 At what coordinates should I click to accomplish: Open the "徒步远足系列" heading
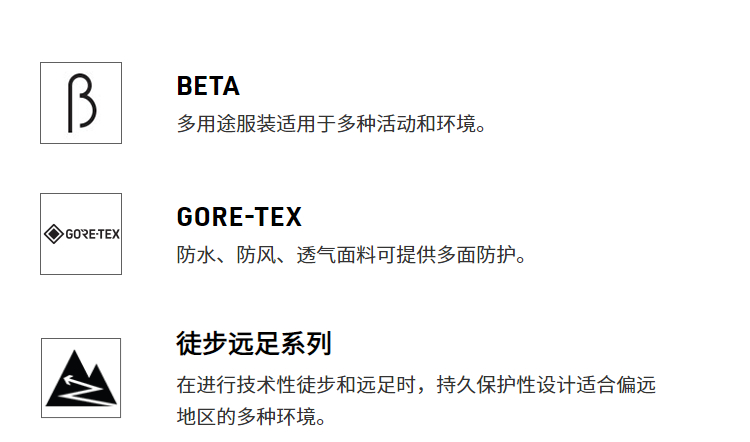(x=254, y=345)
